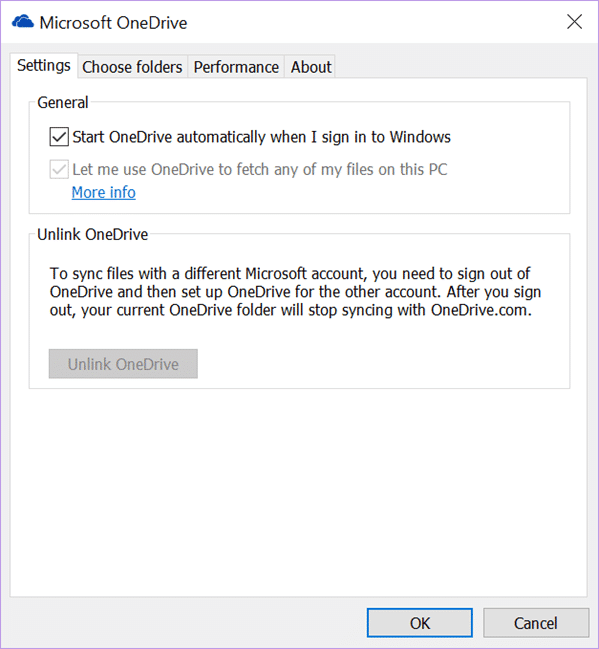The width and height of the screenshot is (599, 649).
Task: Click the OneDrive cloud icon in title bar
Action: pos(23,22)
